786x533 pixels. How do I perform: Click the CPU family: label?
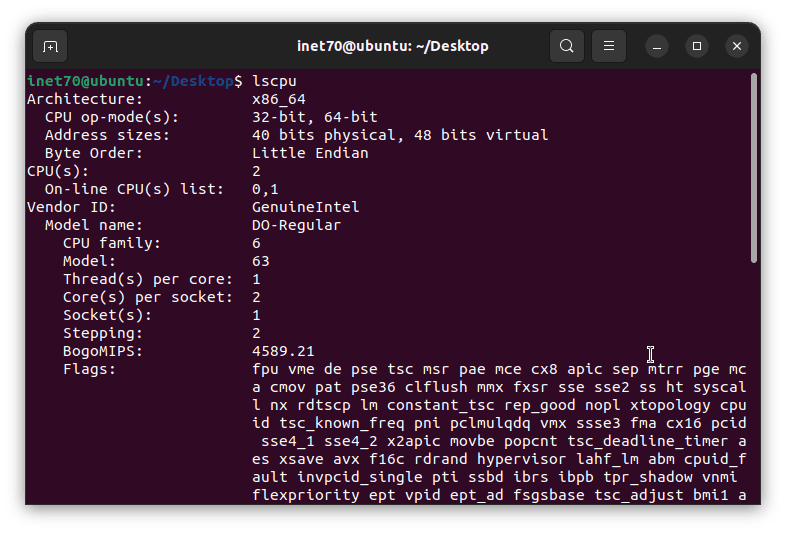[112, 244]
